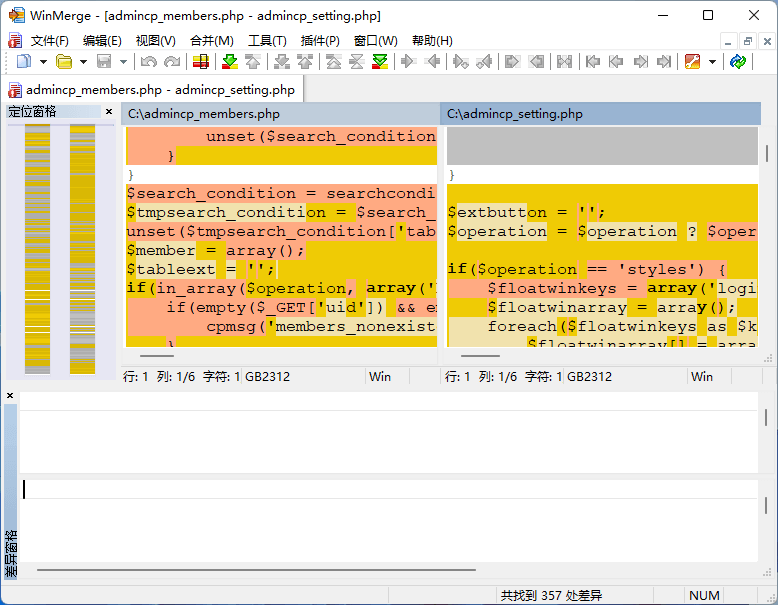Close the 差异窗格 diff pane
Image resolution: width=778 pixels, height=605 pixels.
10,396
